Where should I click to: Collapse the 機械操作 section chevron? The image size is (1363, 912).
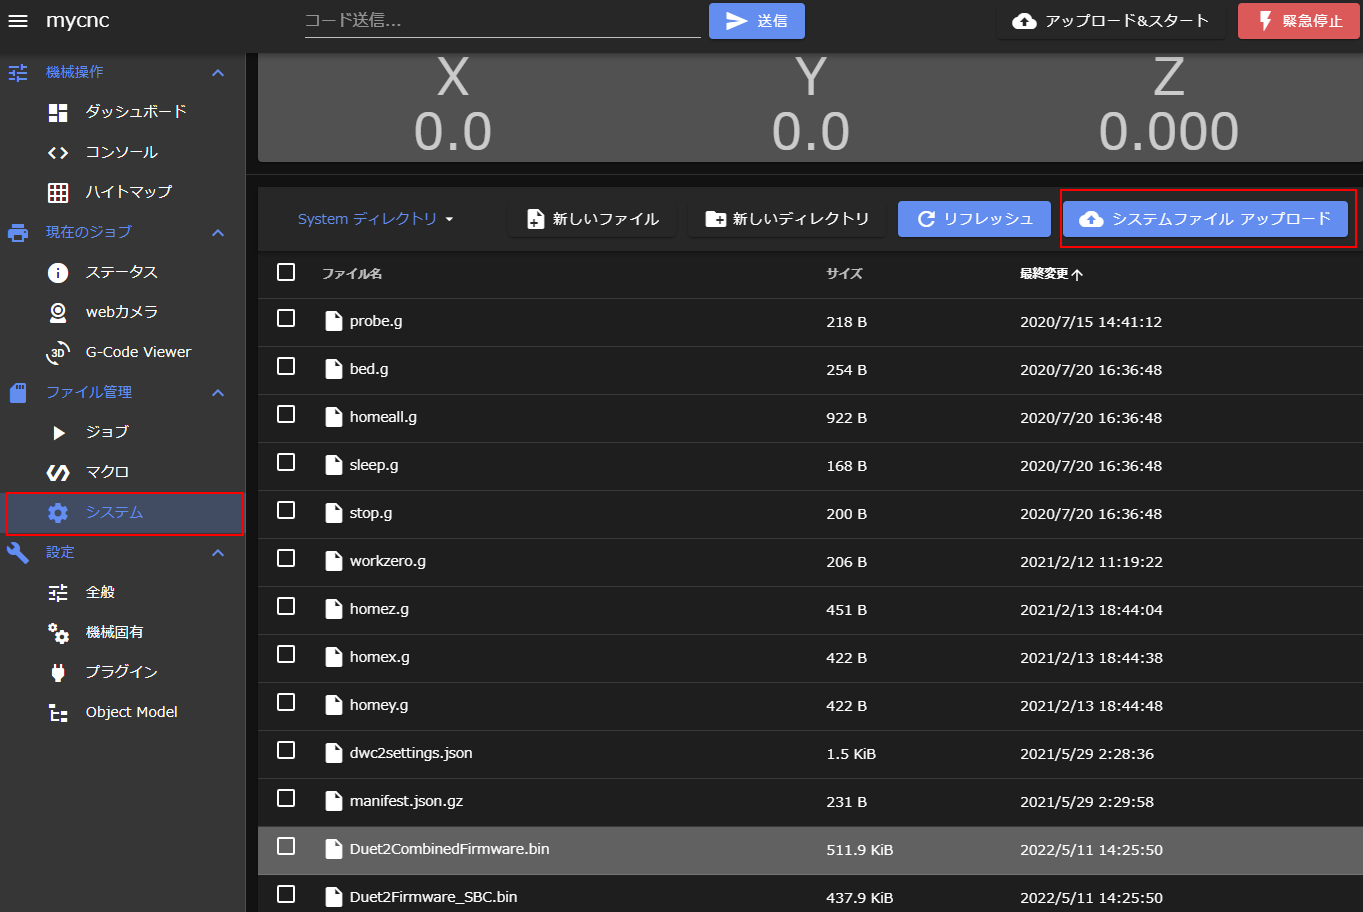218,72
